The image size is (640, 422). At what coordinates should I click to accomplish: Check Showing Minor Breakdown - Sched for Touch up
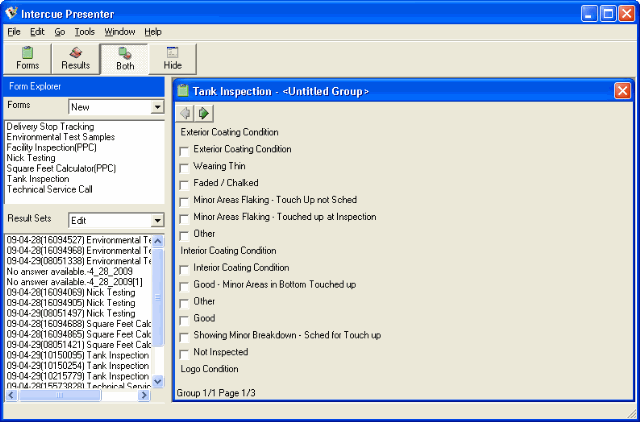coord(184,337)
